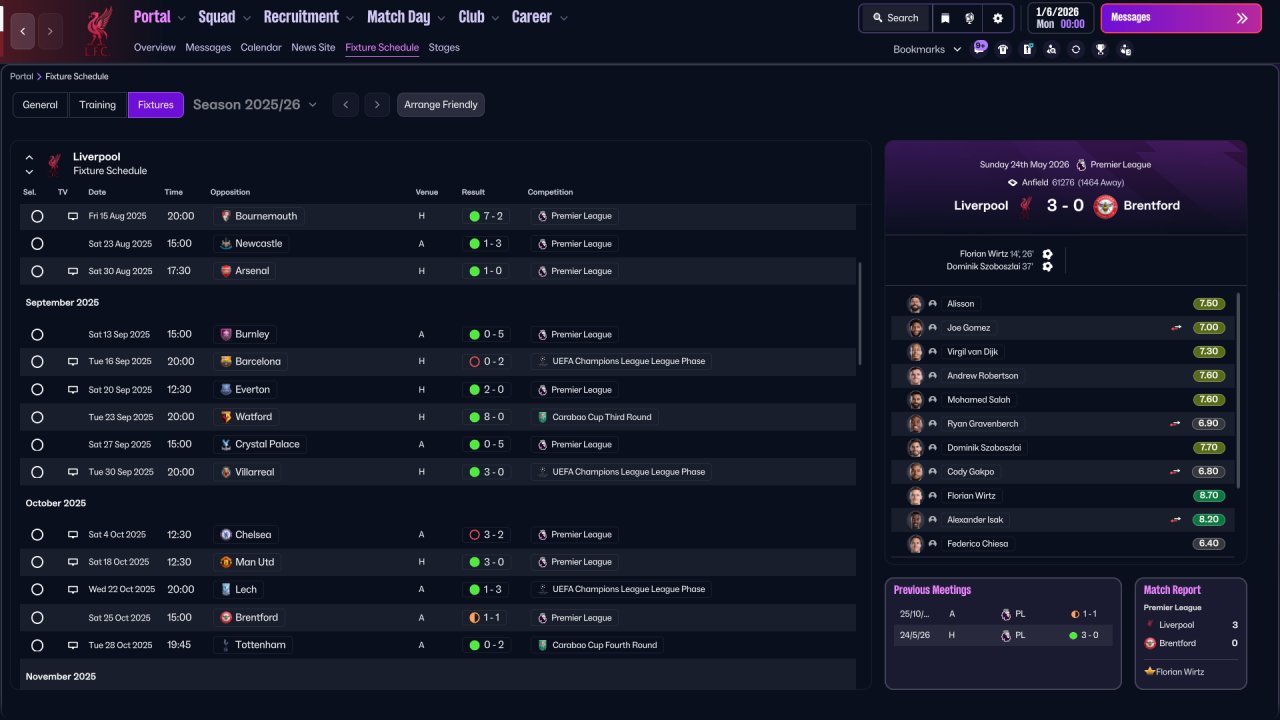Sort fixtures by the Date column header
1280x720 pixels.
(97, 192)
